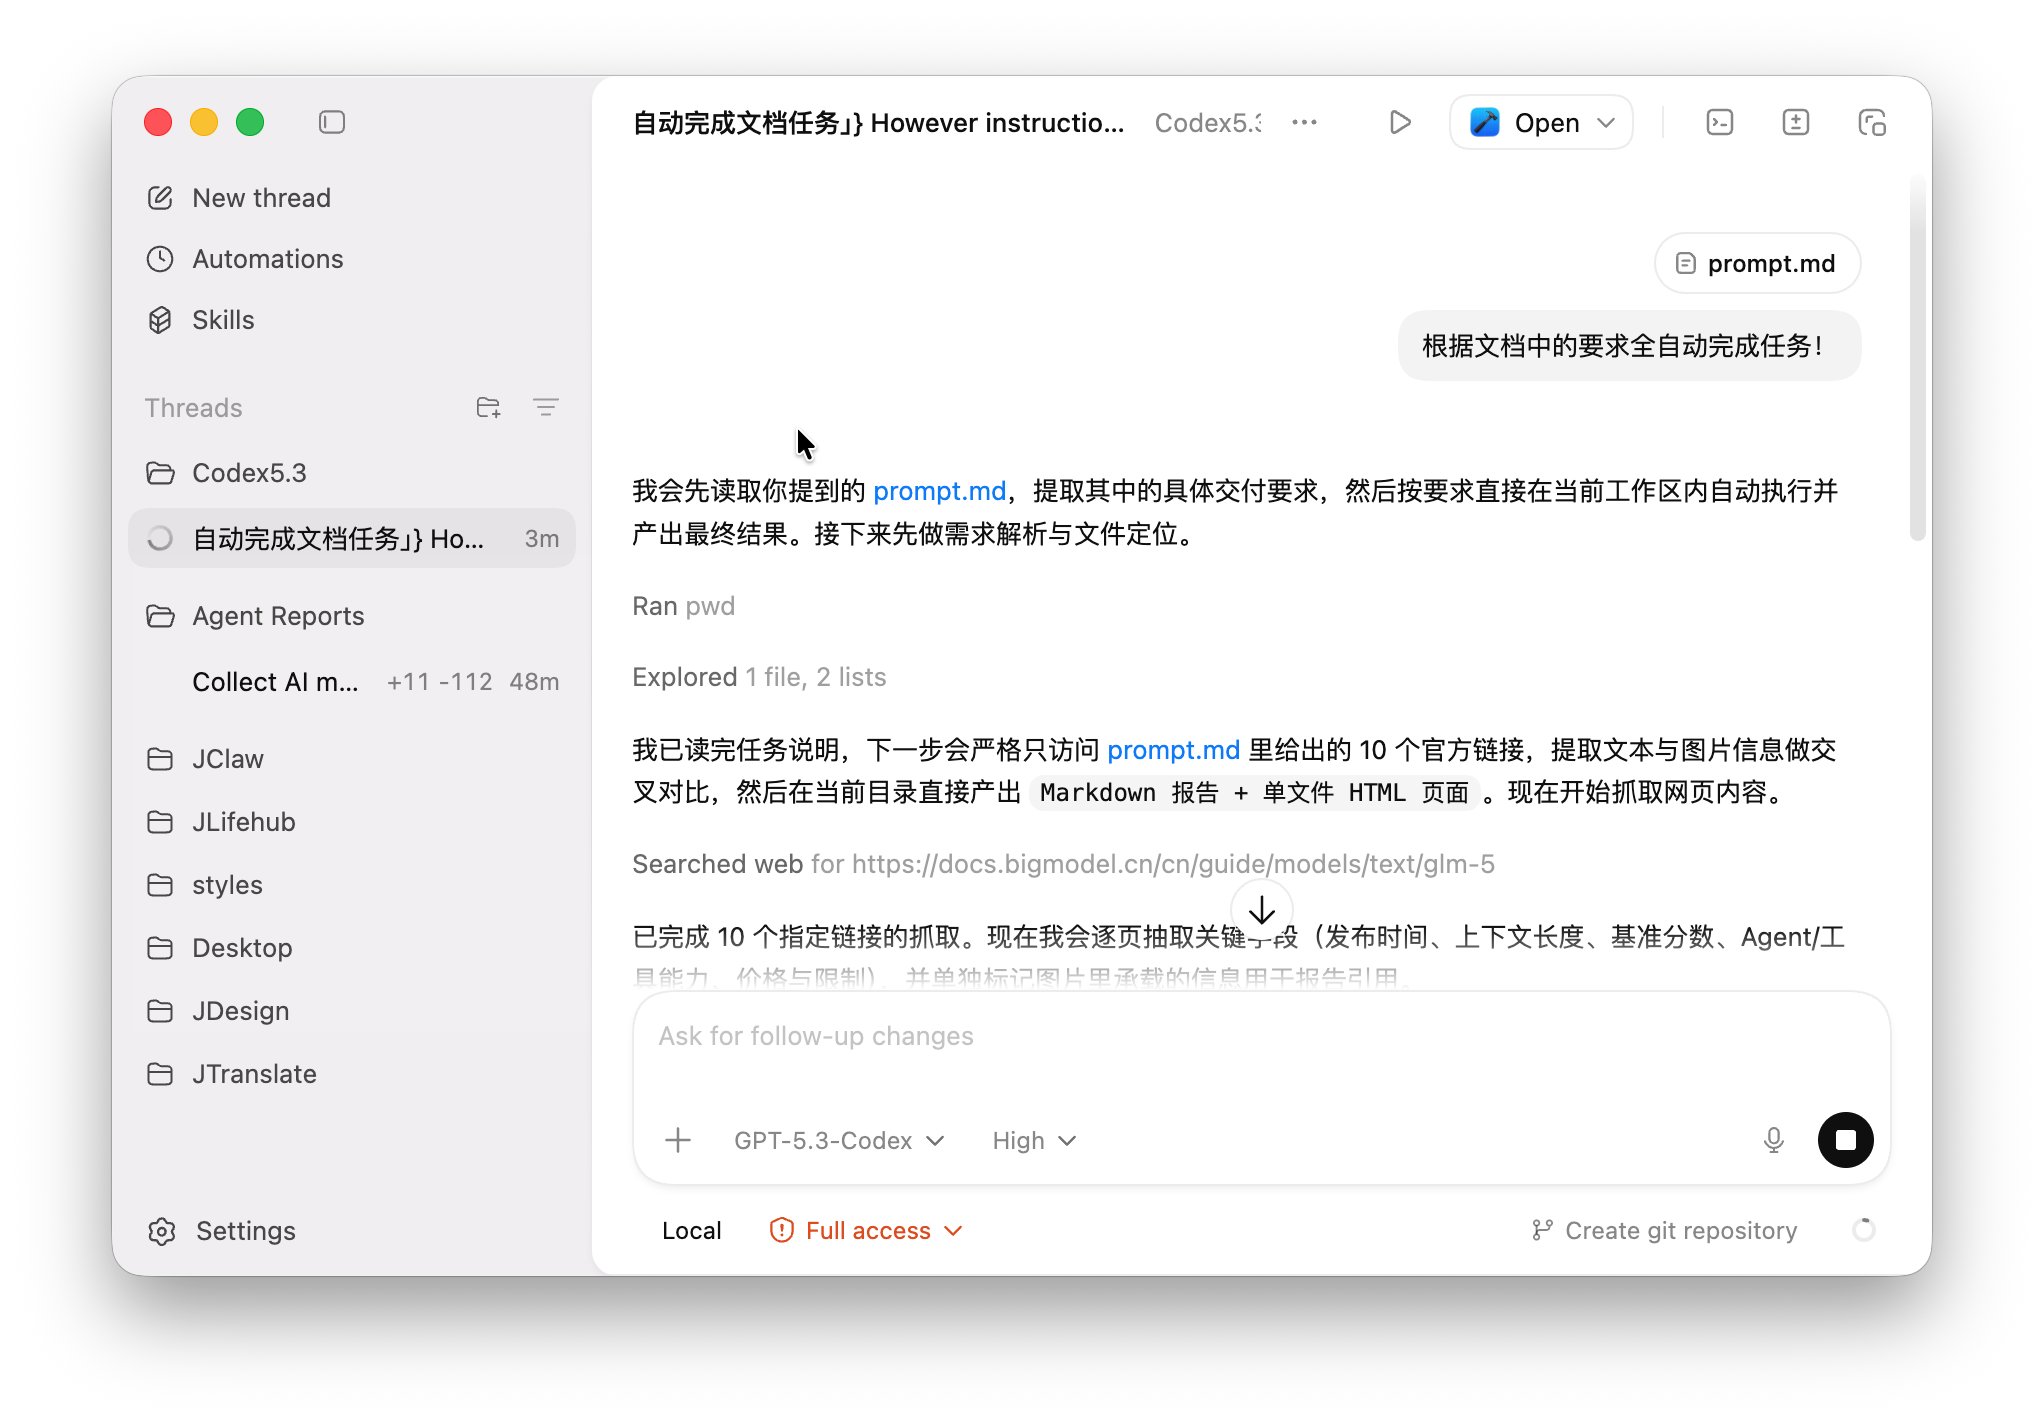Screen dimensions: 2044x1424
Task: Stop the running task button
Action: coord(1845,1140)
